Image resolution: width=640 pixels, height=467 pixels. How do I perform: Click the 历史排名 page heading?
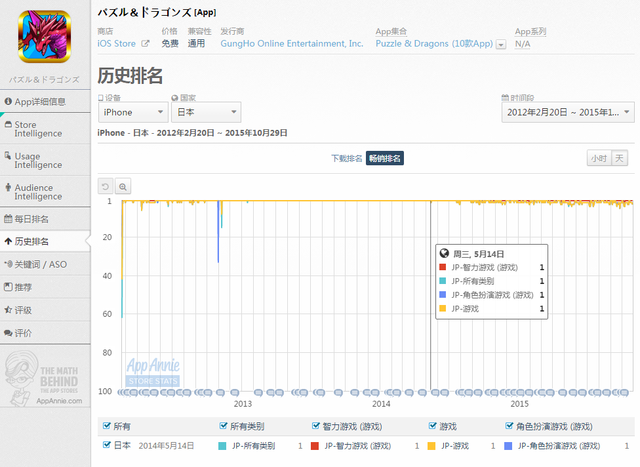[130, 76]
